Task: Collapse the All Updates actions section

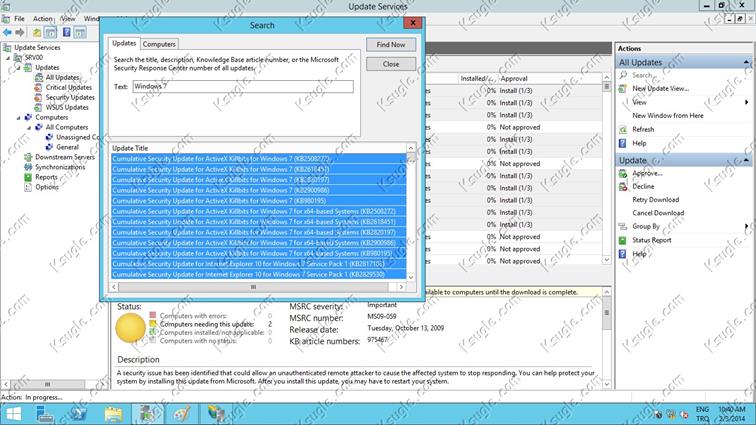Action: click(x=746, y=62)
